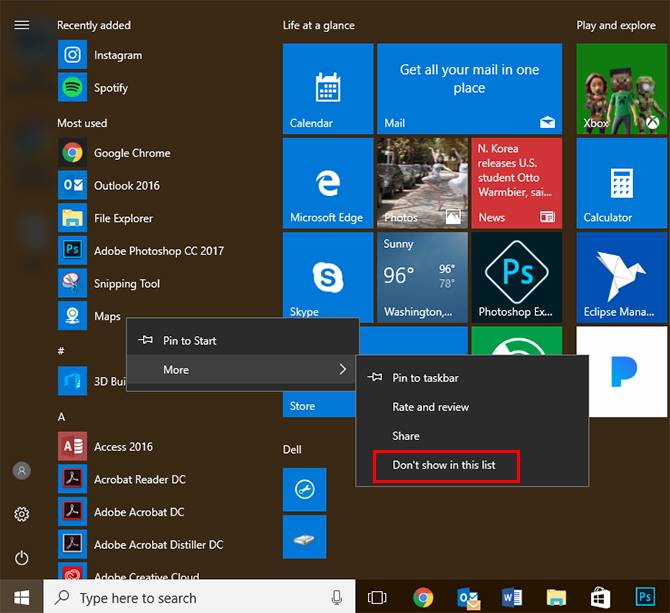
Task: Open the Photoshop Express tile
Action: [x=517, y=277]
